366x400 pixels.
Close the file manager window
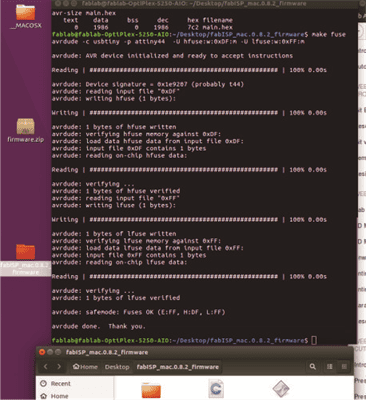tap(42, 352)
